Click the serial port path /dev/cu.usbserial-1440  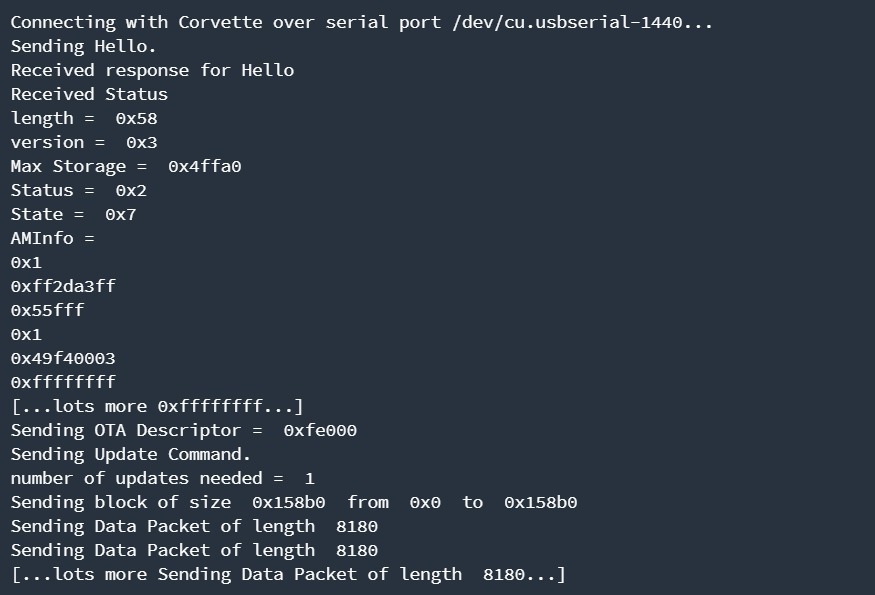tap(567, 23)
